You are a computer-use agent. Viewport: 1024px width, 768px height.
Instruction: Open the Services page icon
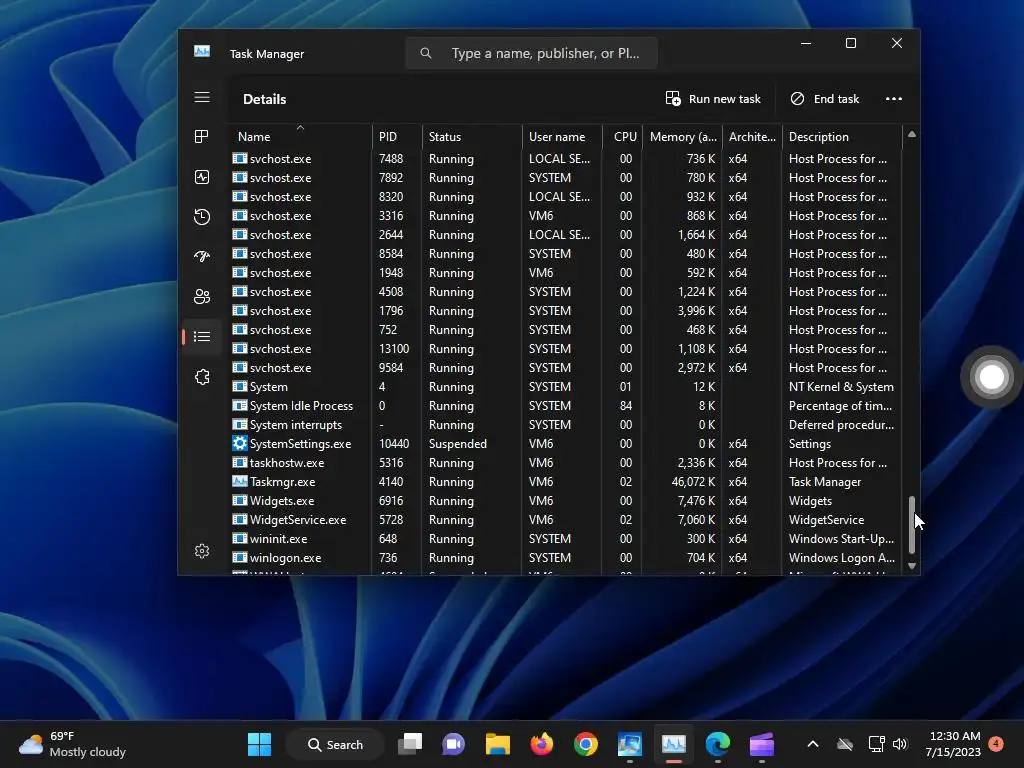(202, 377)
